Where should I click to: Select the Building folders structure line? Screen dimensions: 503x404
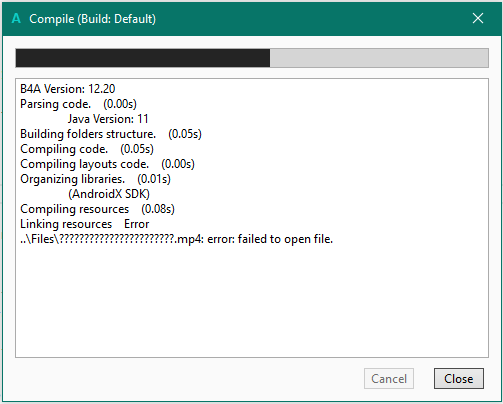click(x=111, y=134)
